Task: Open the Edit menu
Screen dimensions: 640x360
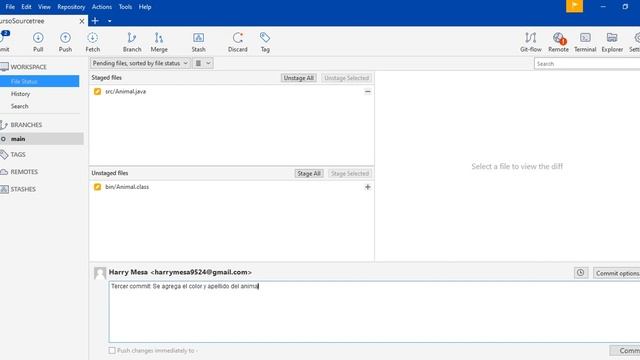Action: click(27, 7)
